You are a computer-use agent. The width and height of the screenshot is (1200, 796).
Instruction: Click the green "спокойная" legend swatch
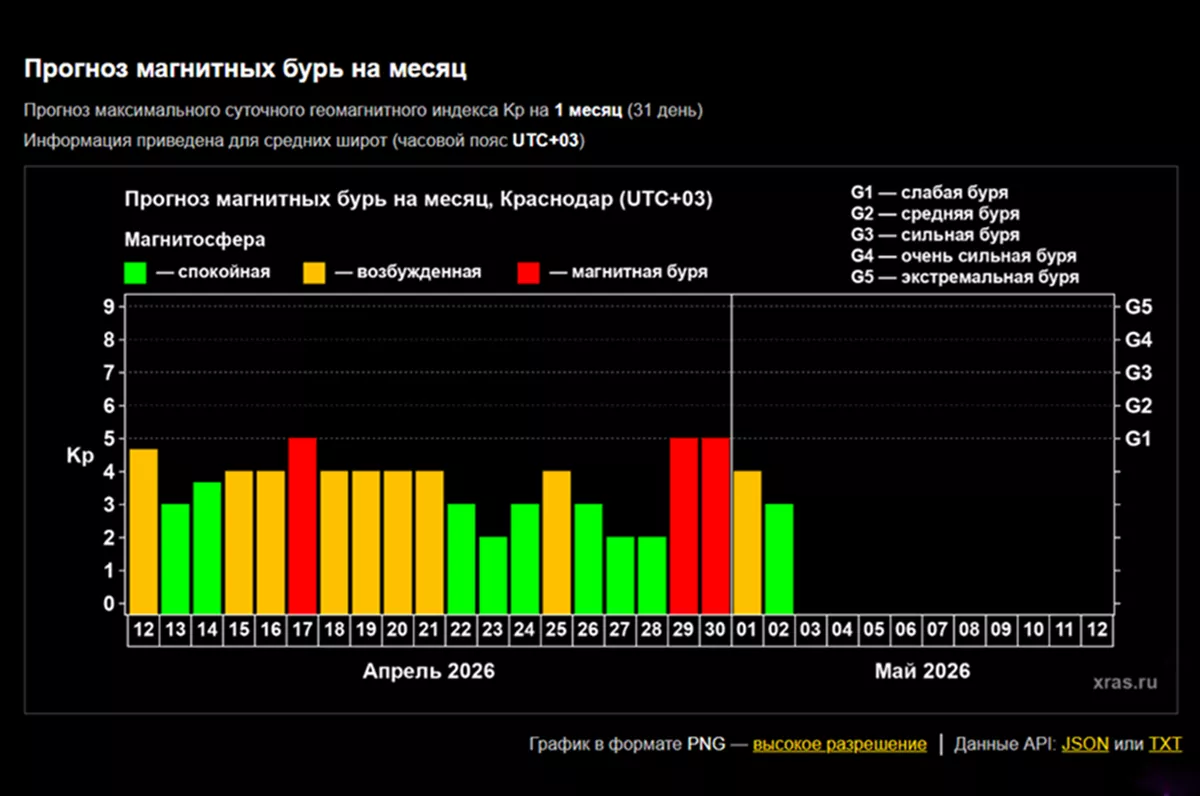(135, 272)
